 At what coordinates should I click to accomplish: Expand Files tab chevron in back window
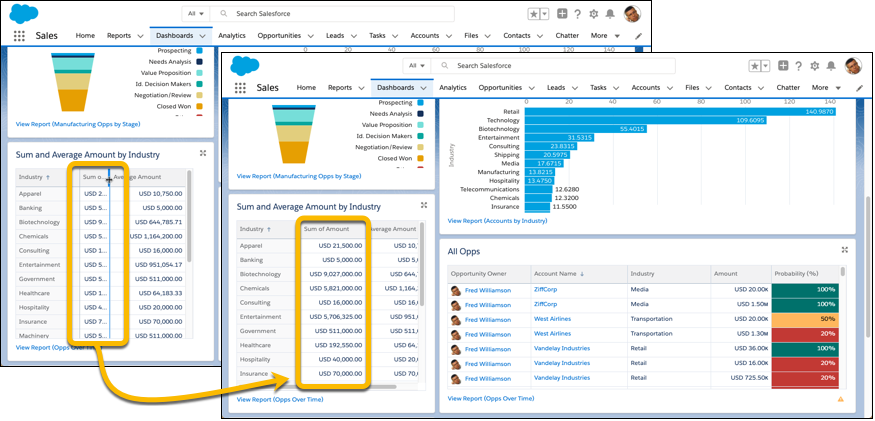[x=487, y=36]
